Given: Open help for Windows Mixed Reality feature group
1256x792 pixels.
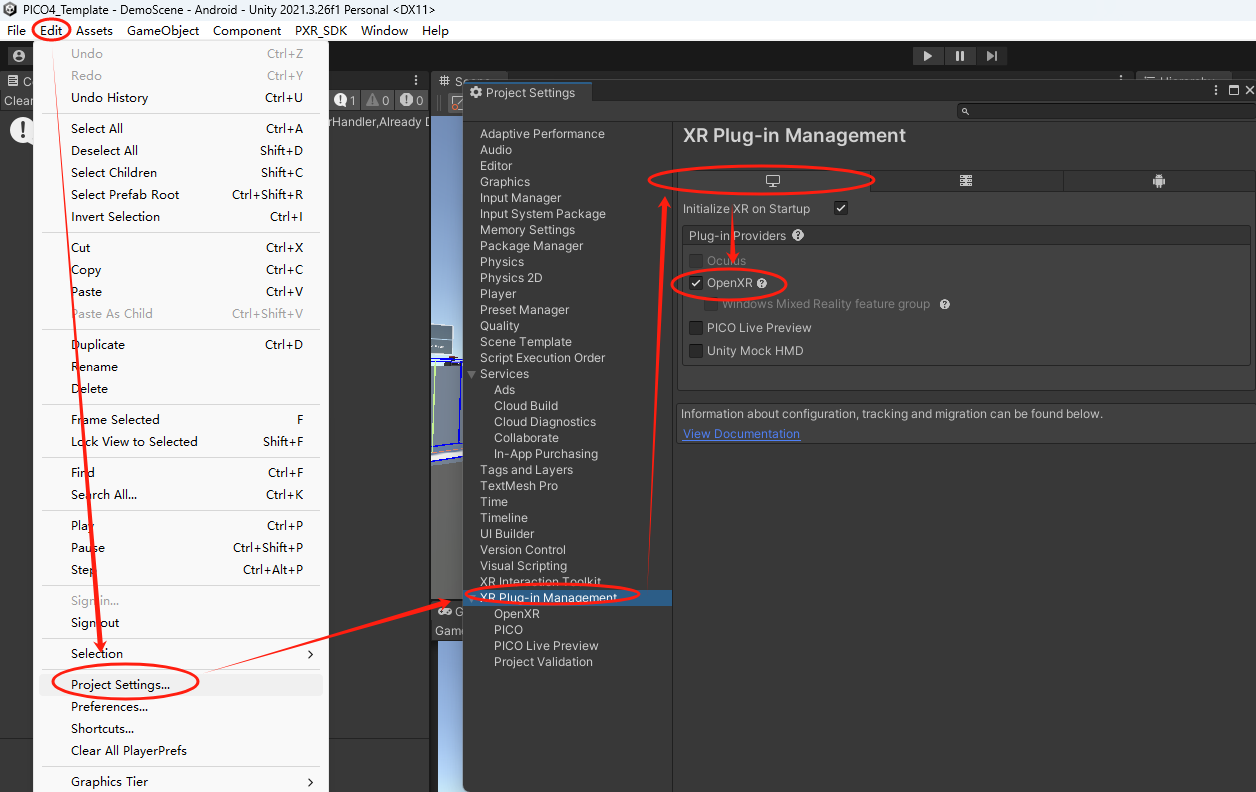Looking at the screenshot, I should (944, 304).
